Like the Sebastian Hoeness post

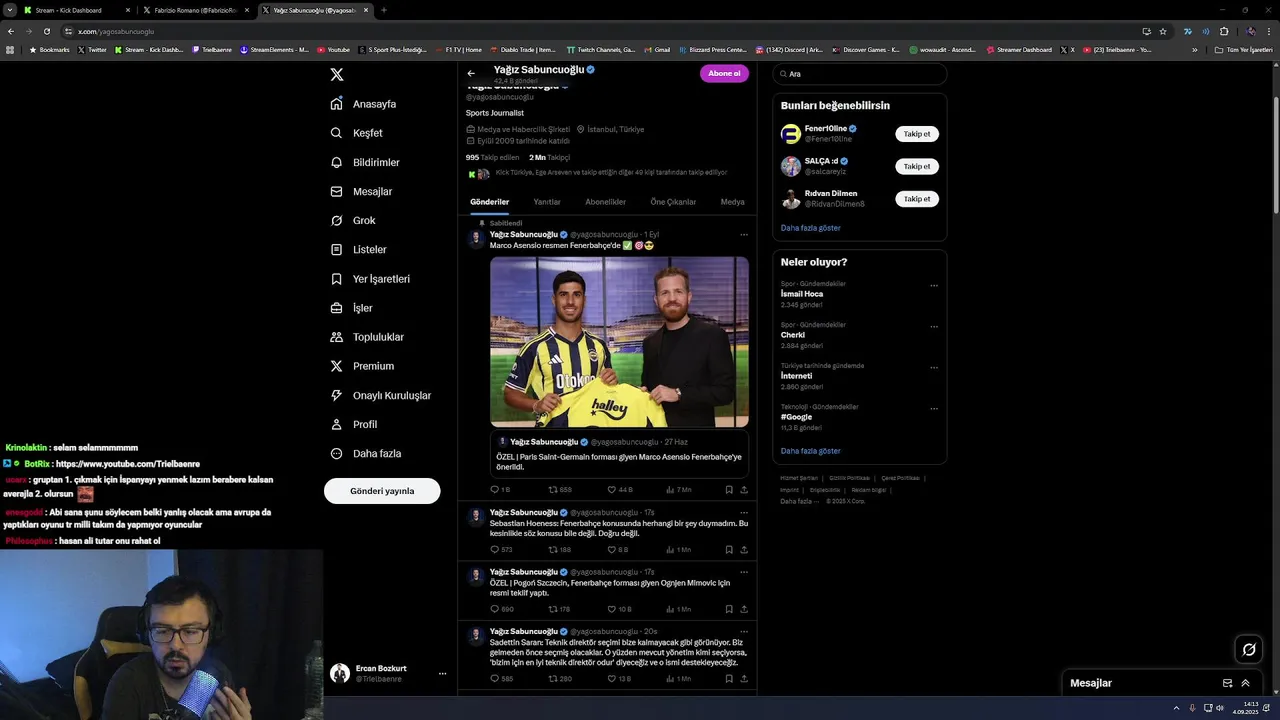[x=618, y=549]
